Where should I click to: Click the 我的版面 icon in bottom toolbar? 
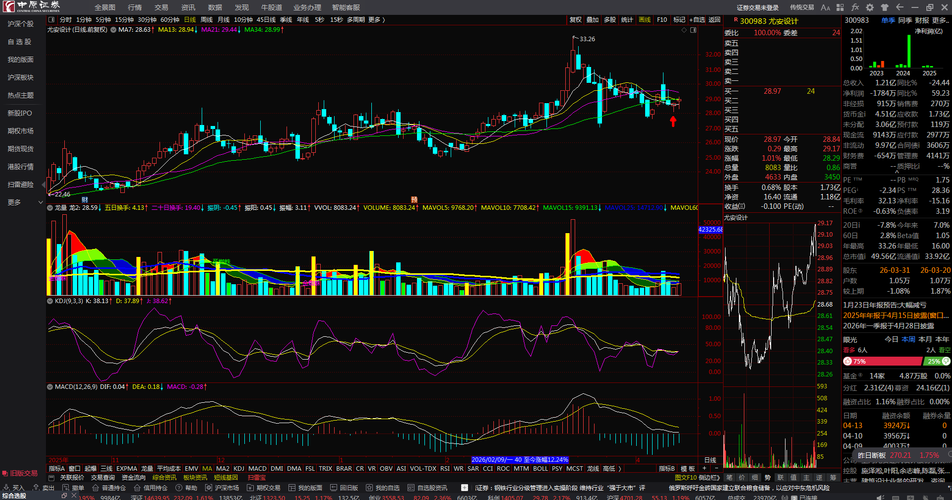290,487
